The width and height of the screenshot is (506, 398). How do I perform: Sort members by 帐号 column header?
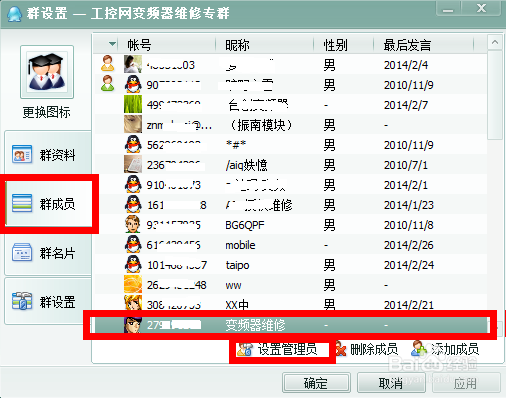(x=139, y=45)
